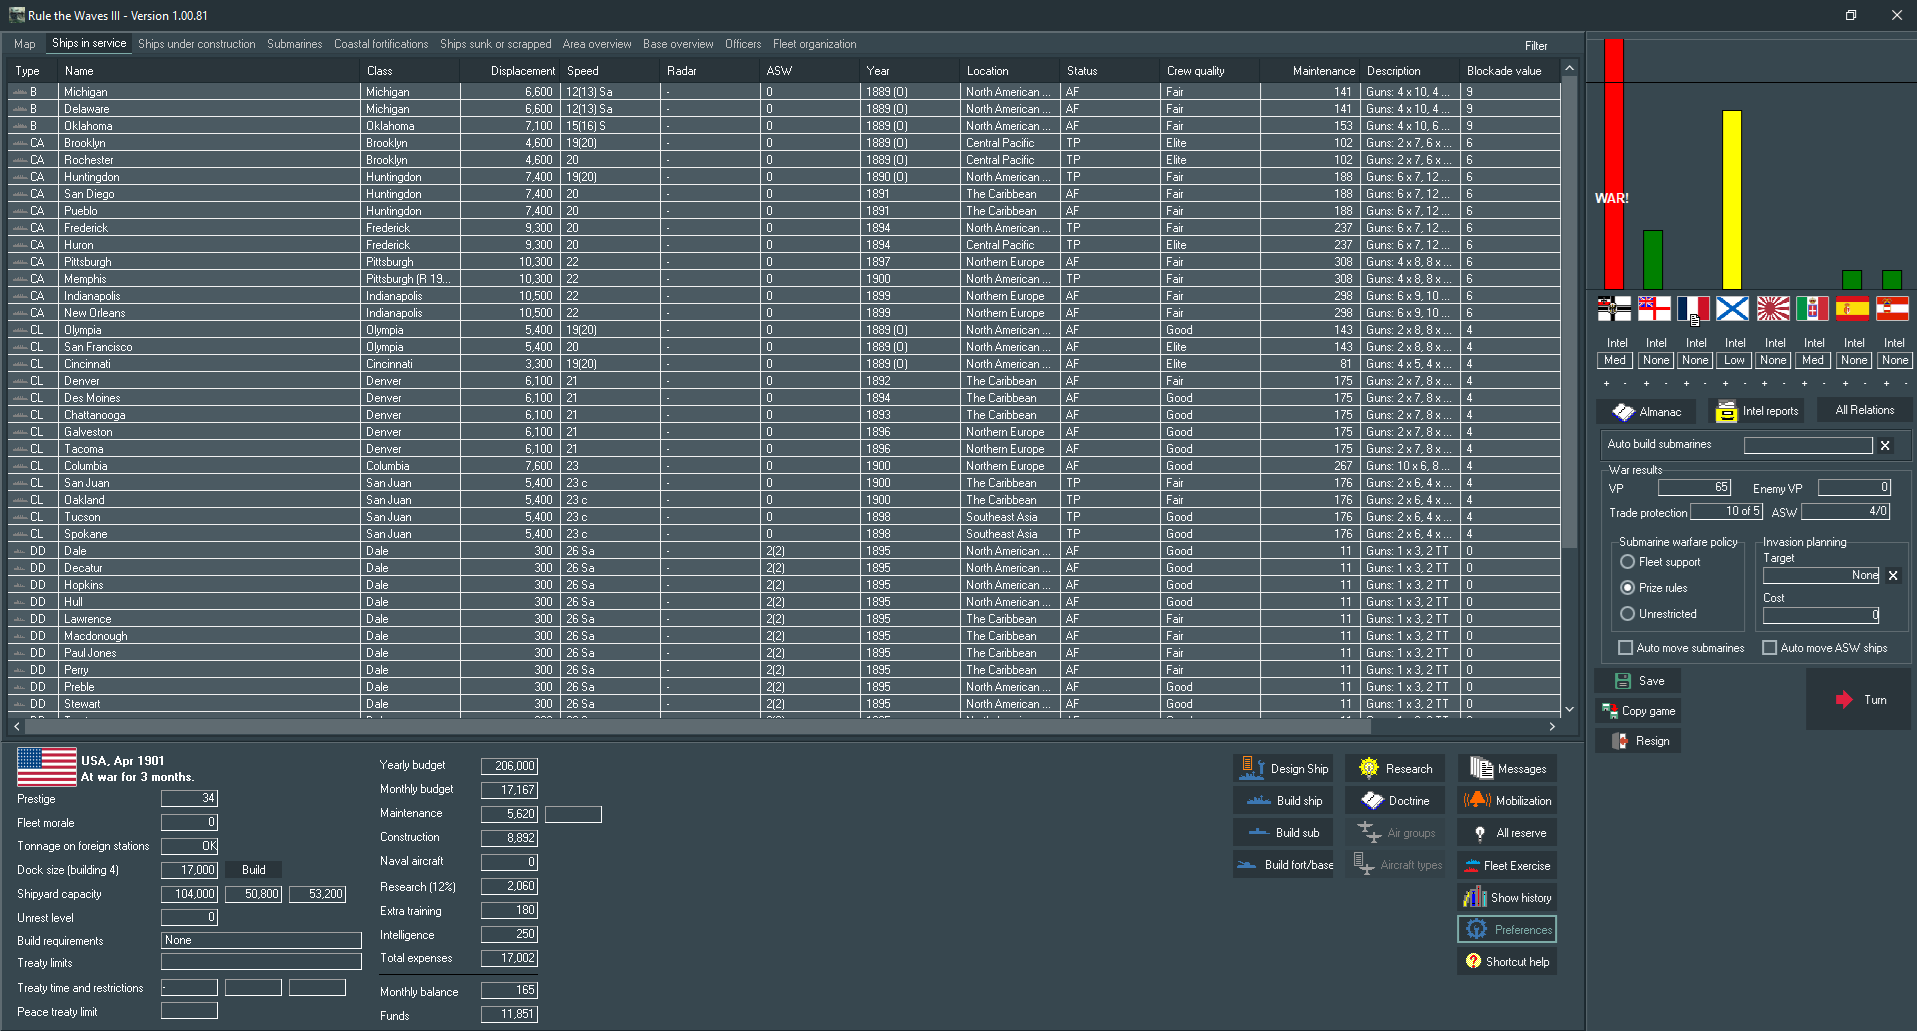Click the Build button beside Dock size
This screenshot has width=1917, height=1031.
[x=254, y=870]
